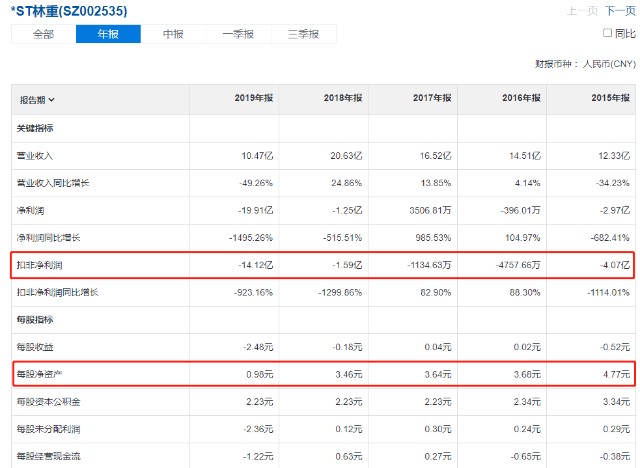This screenshot has height=468, width=640.
Task: Click the 每股收益 row label
Action: [x=35, y=346]
